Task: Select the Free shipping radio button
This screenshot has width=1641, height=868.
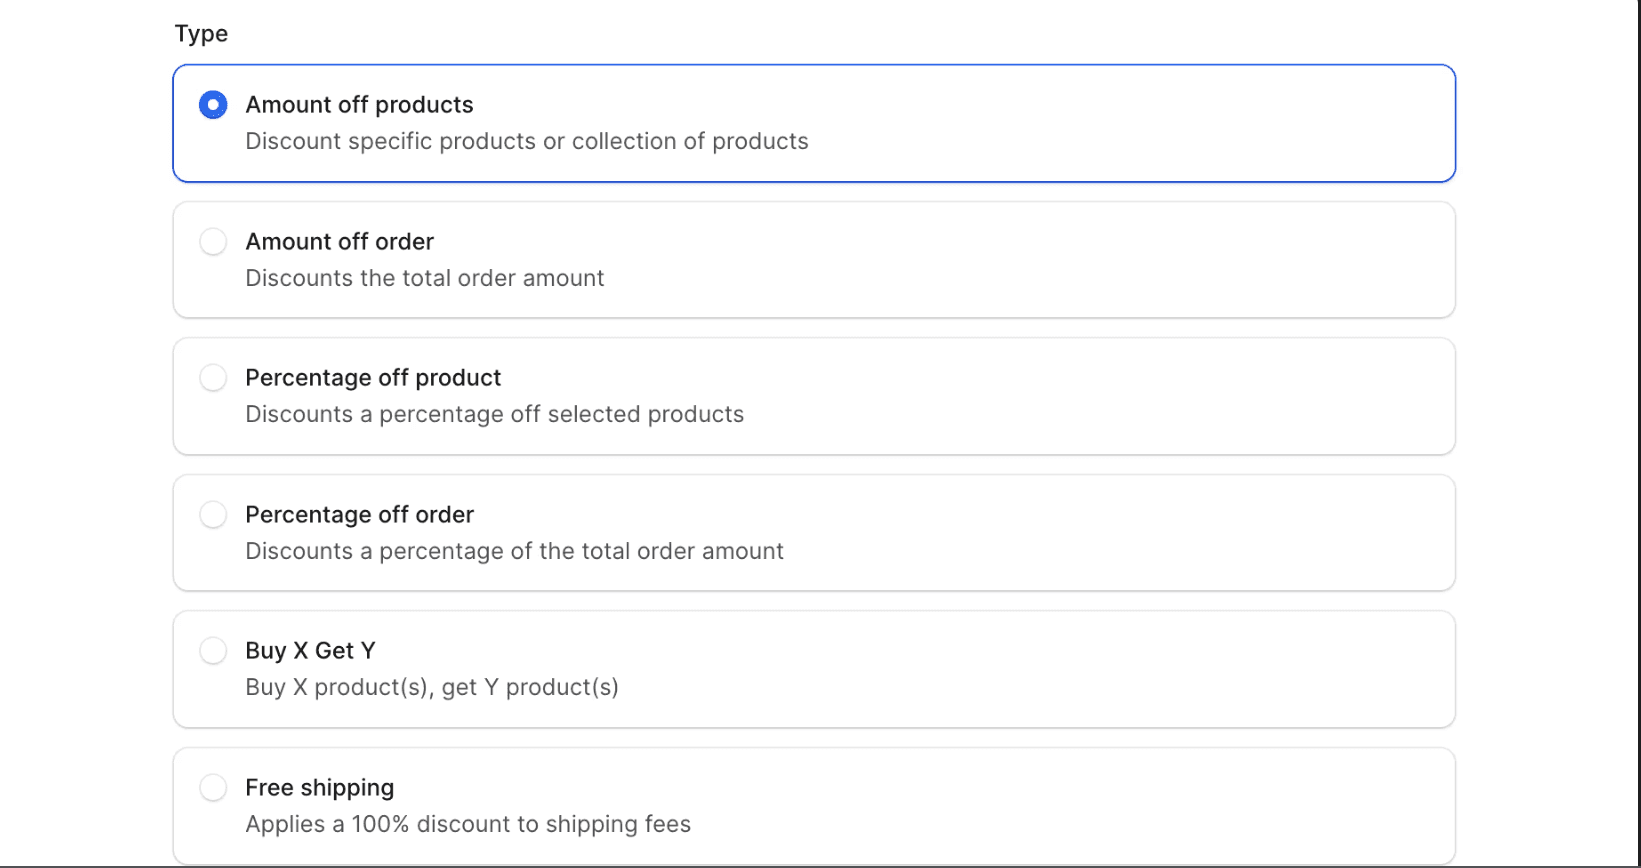Action: coord(213,788)
